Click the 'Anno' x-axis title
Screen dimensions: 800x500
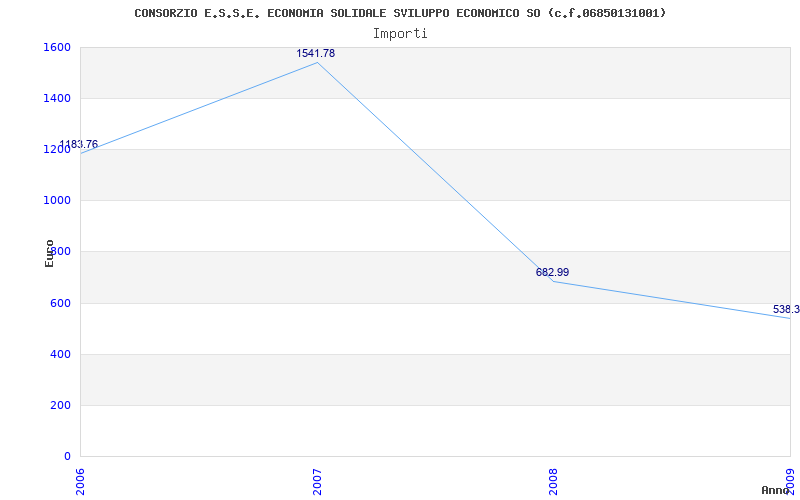point(775,490)
